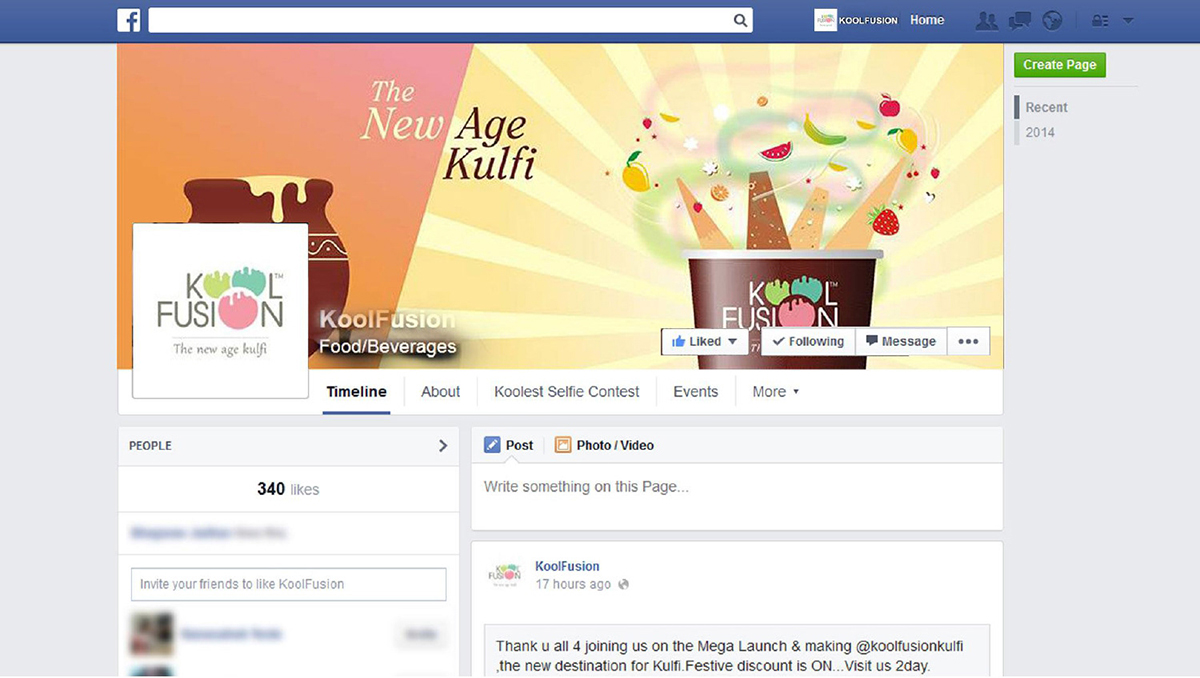Open the Liked dropdown button
The width and height of the screenshot is (1200, 678).
click(x=705, y=341)
